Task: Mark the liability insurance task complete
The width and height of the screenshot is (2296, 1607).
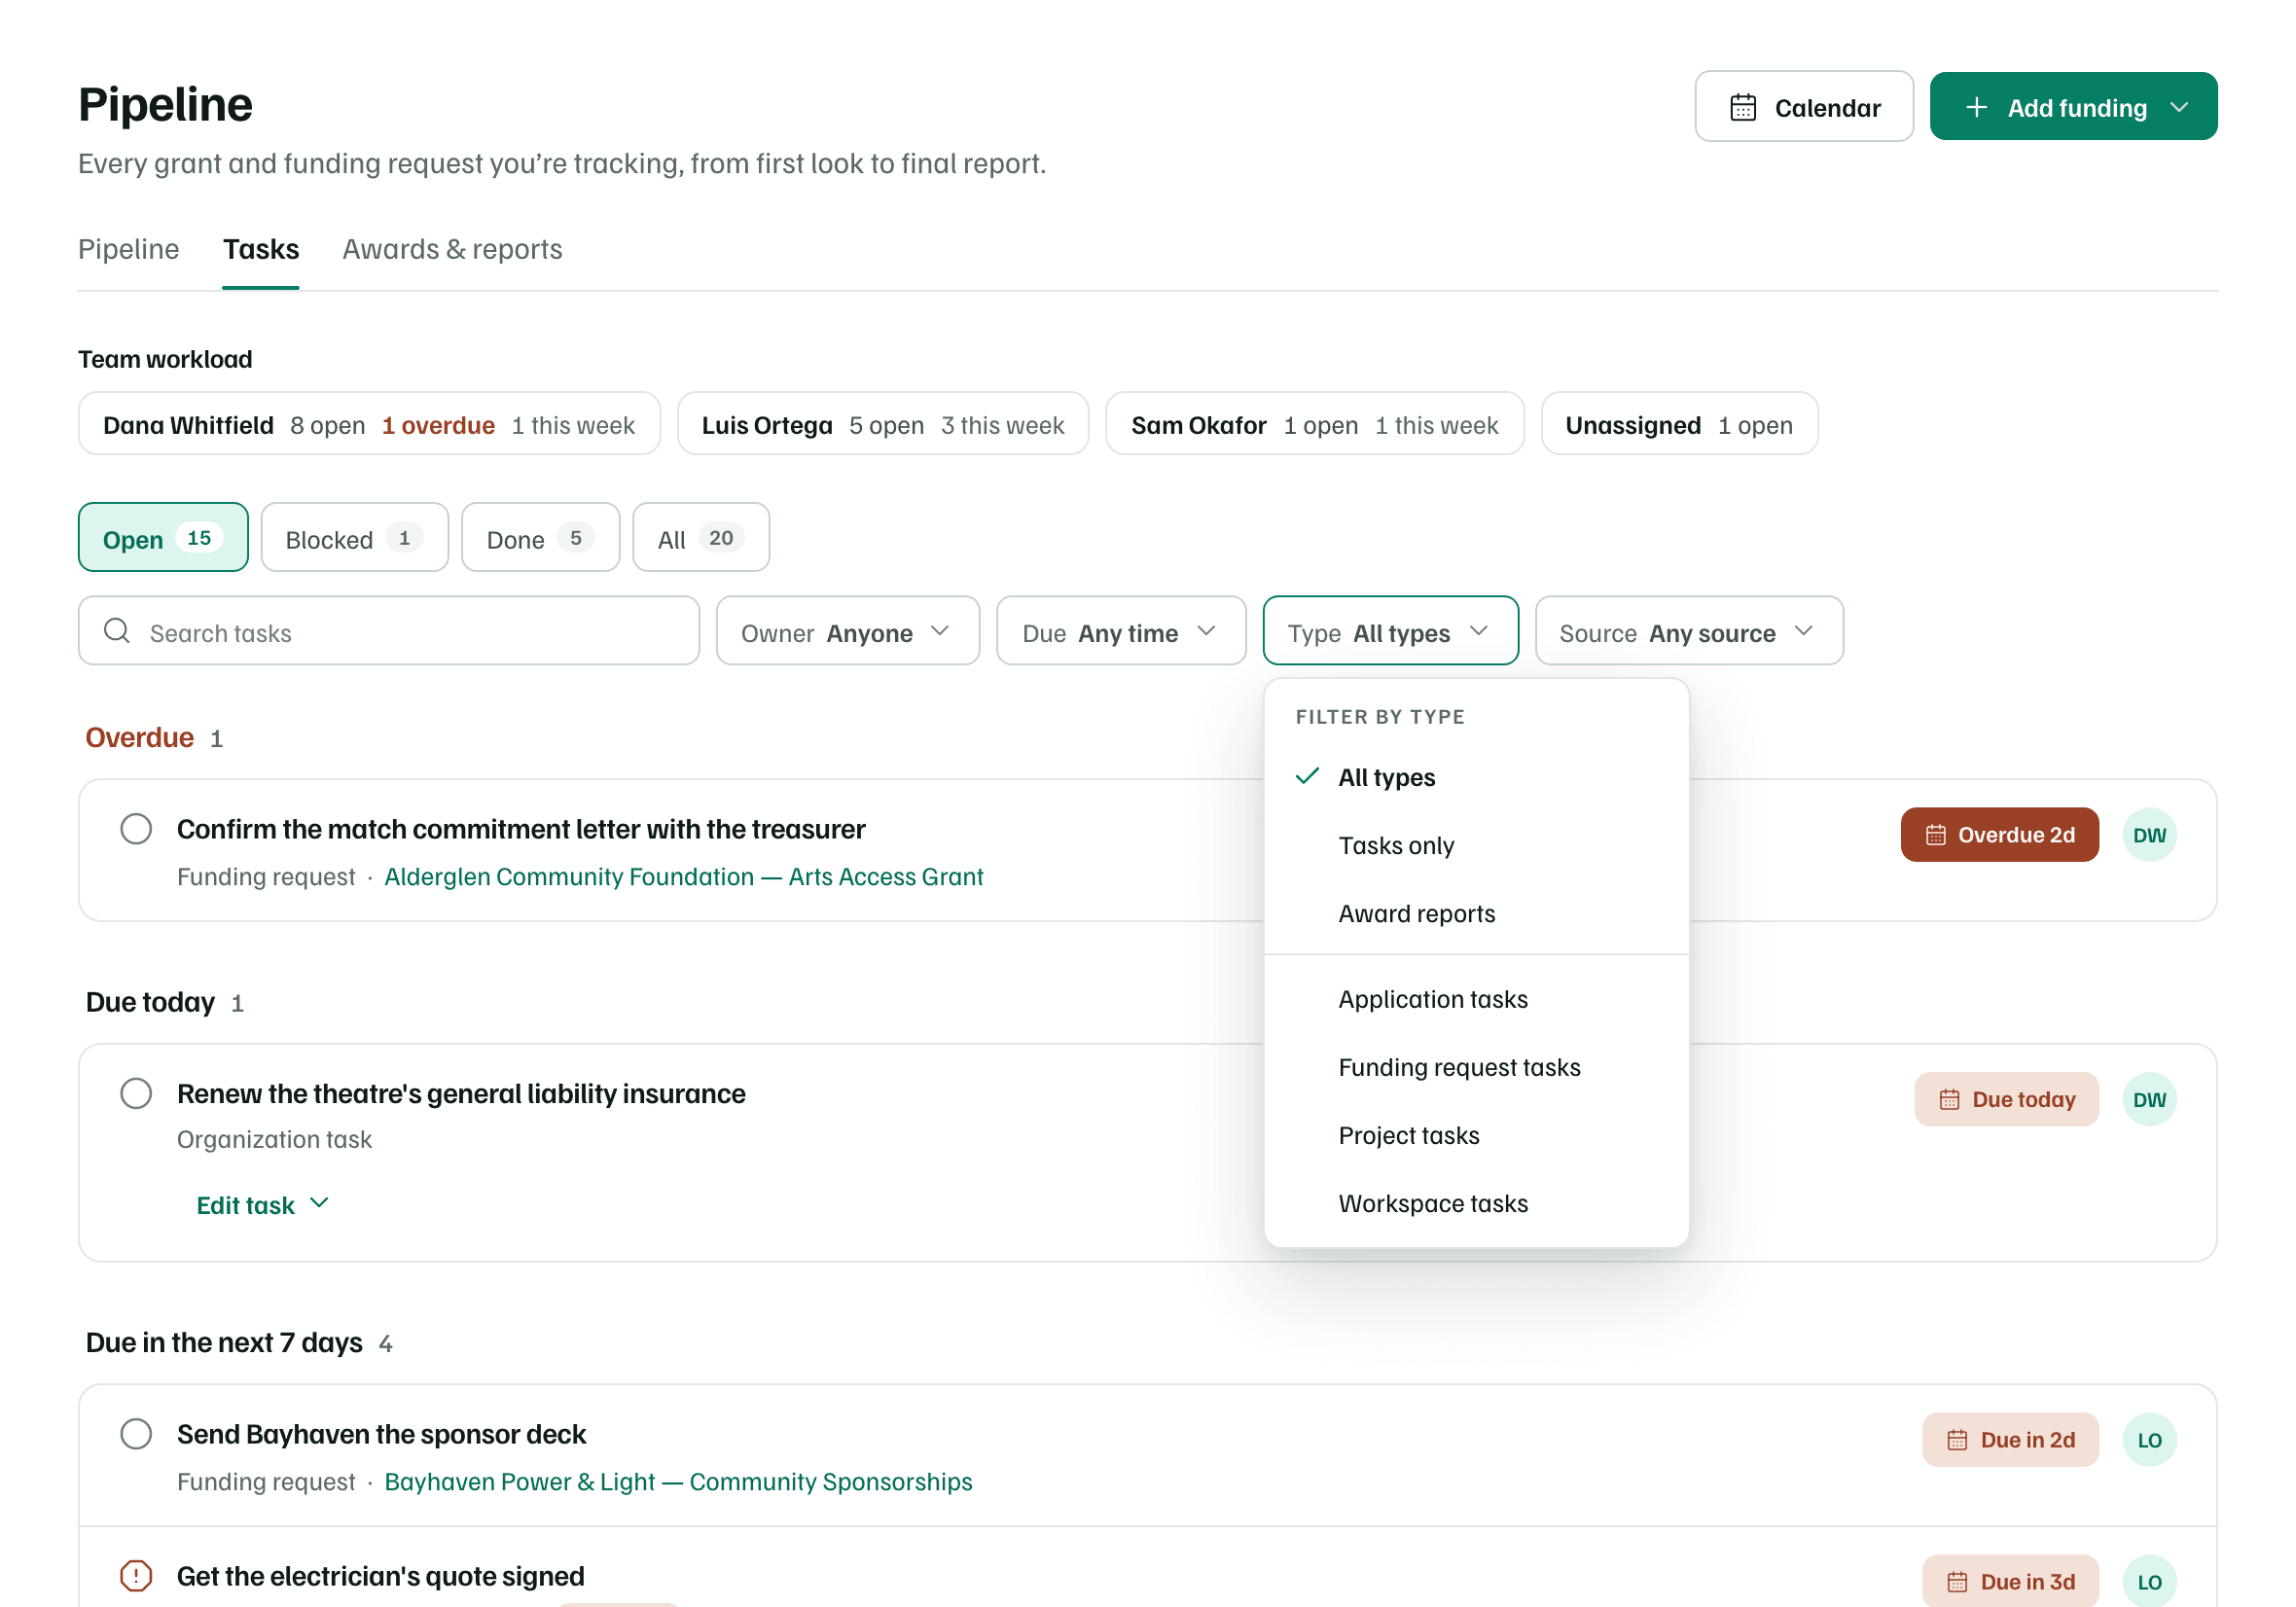Action: click(x=136, y=1093)
